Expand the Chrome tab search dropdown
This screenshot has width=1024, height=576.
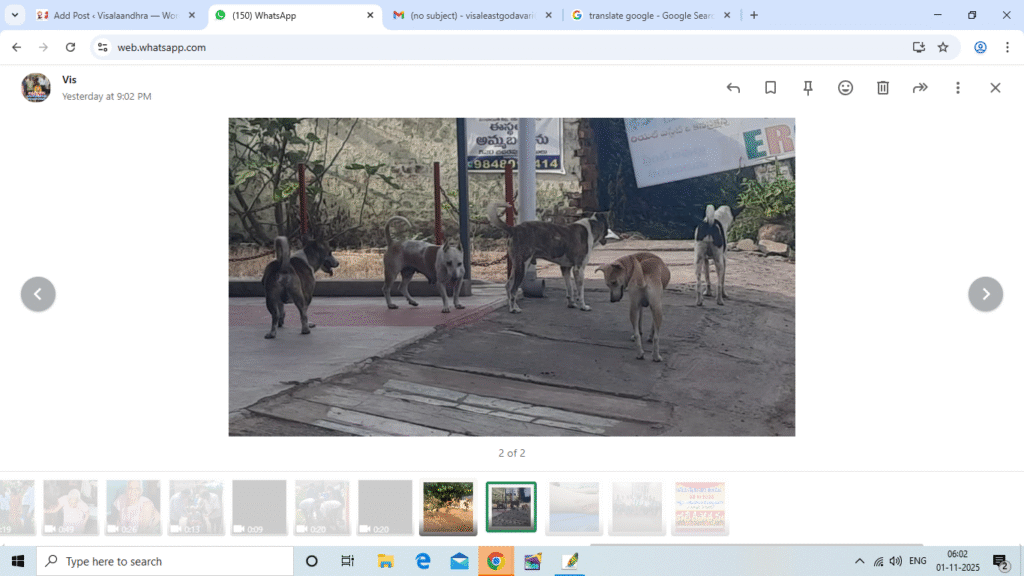(15, 15)
